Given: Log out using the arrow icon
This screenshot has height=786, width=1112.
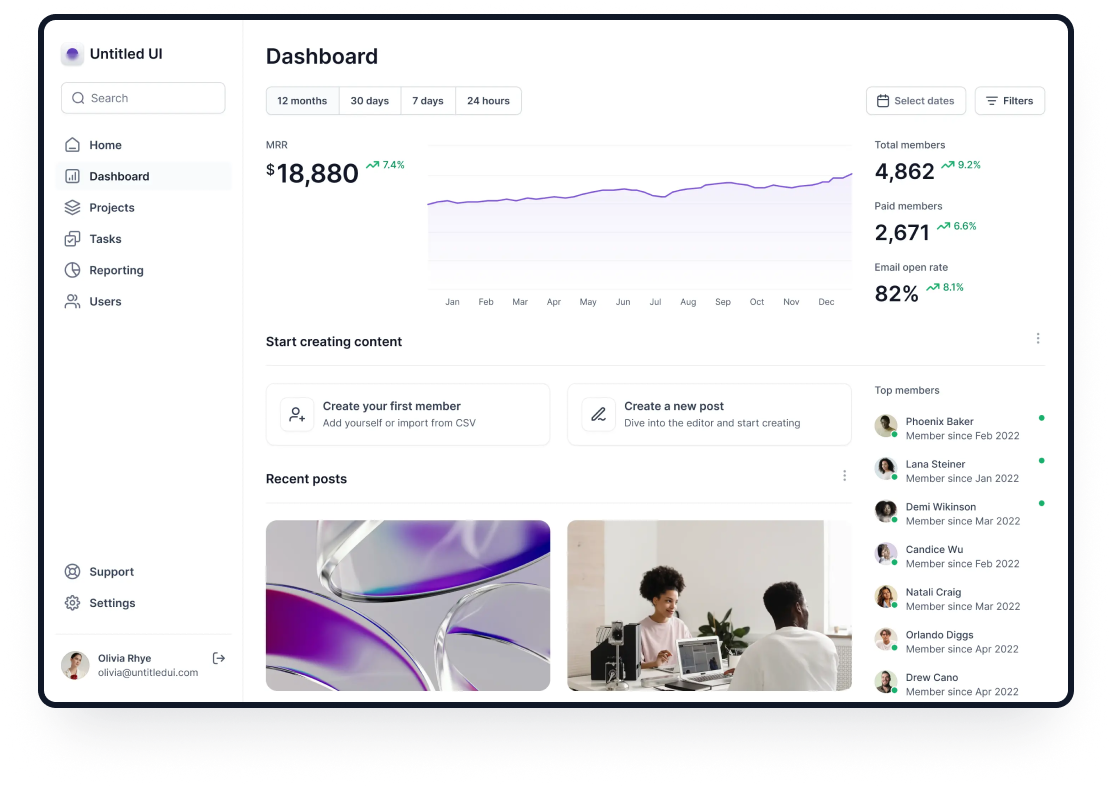Looking at the screenshot, I should click(x=219, y=658).
